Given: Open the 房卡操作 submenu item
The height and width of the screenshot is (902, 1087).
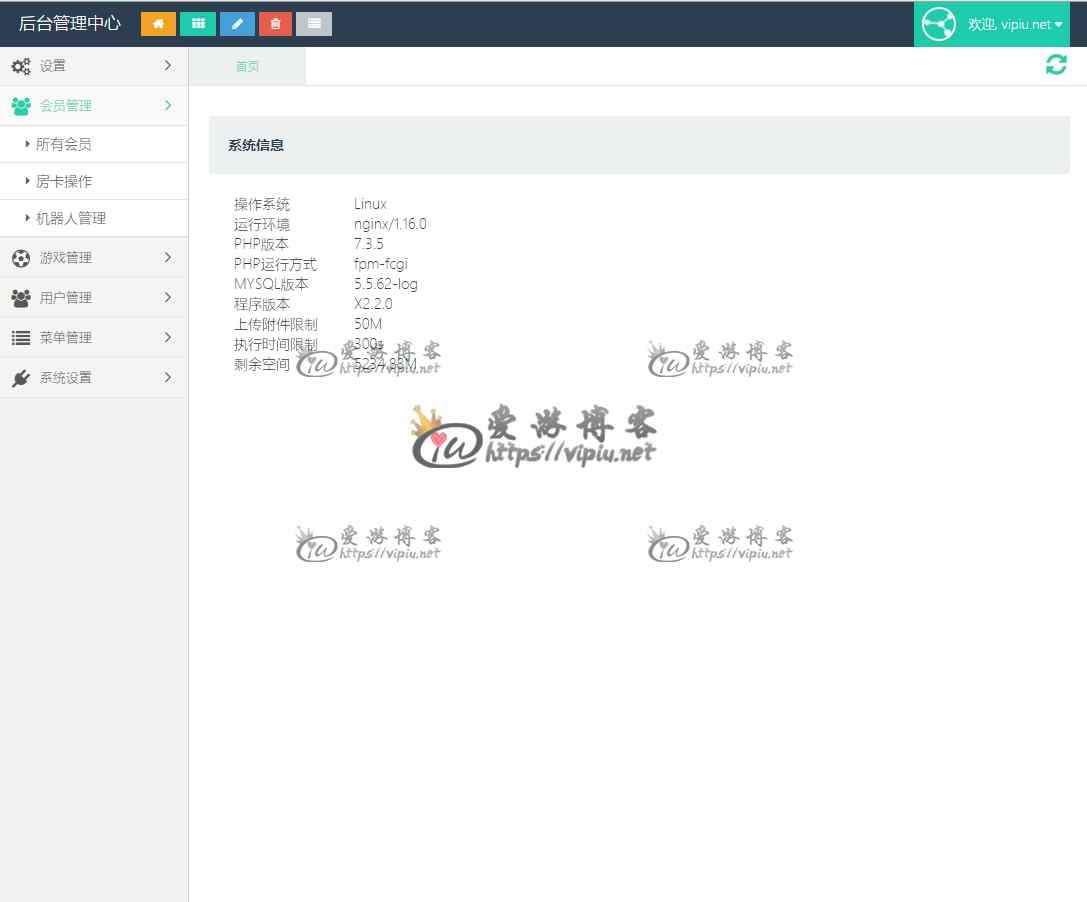Looking at the screenshot, I should pos(94,182).
